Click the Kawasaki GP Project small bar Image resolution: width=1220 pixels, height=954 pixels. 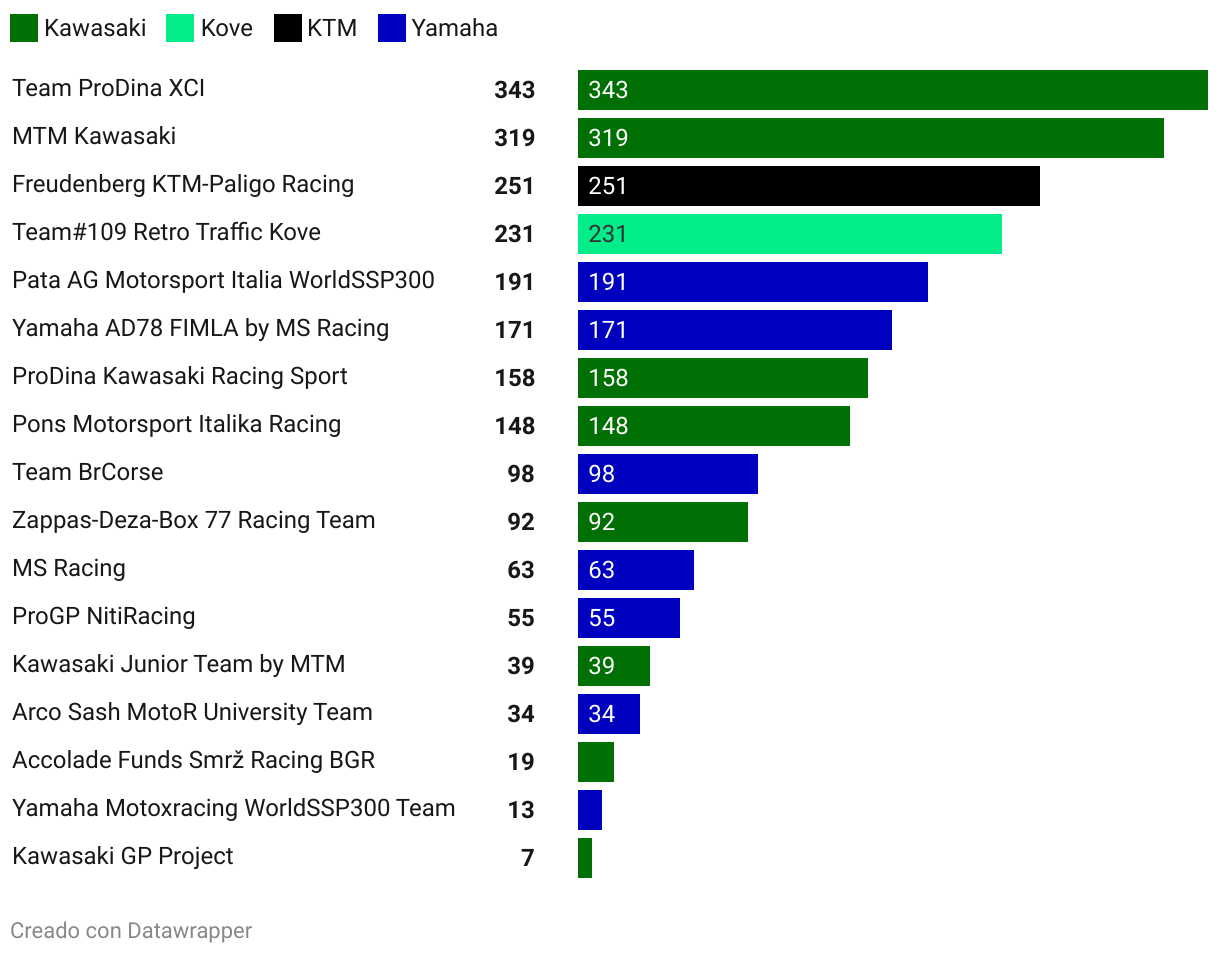click(585, 858)
